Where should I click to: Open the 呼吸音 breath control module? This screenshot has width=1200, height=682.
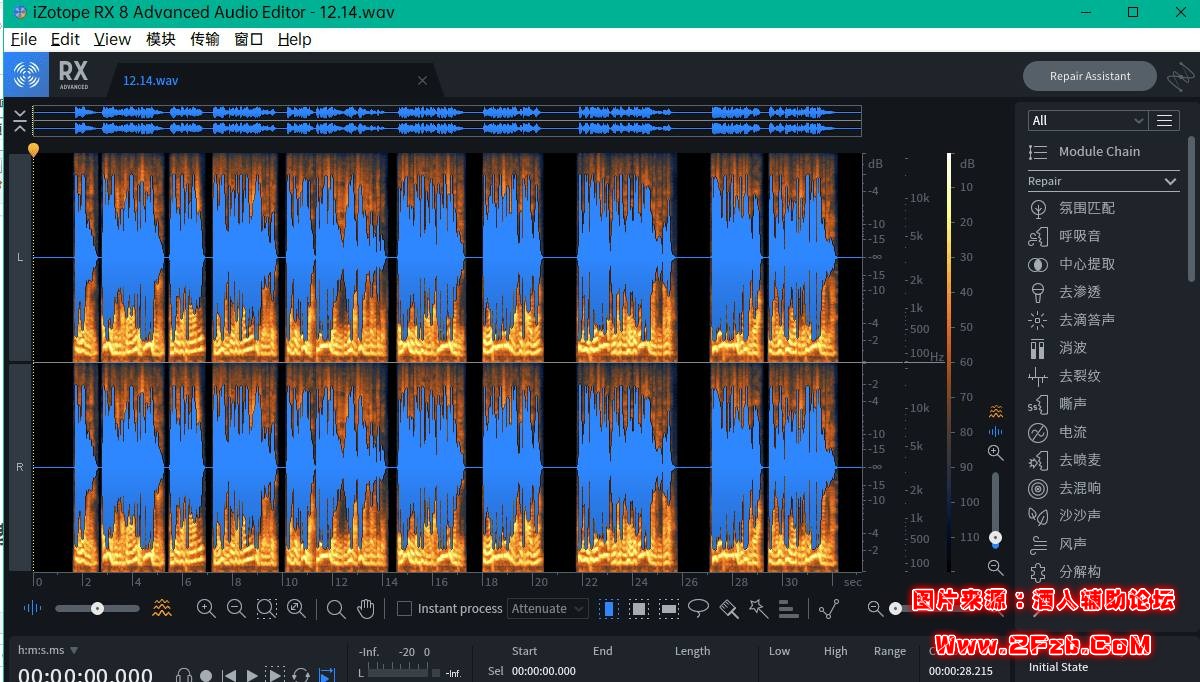1079,236
